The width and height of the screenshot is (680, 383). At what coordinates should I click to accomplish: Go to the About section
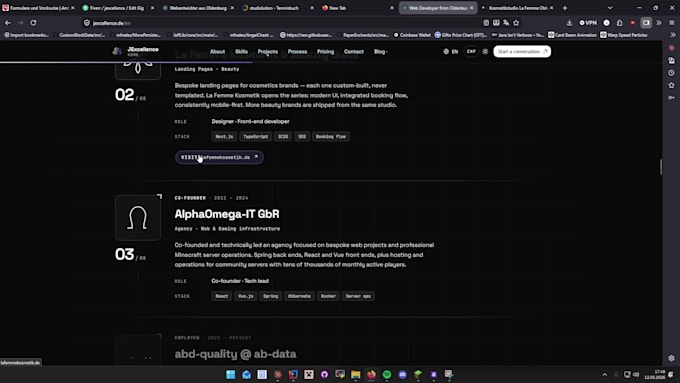pos(217,52)
